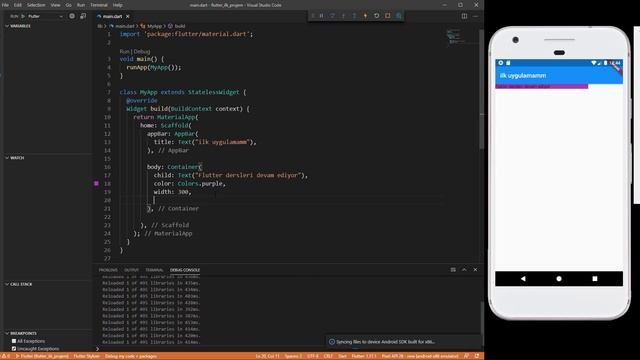Click the MyApp class breadcrumb
The height and width of the screenshot is (360, 640).
[151, 26]
